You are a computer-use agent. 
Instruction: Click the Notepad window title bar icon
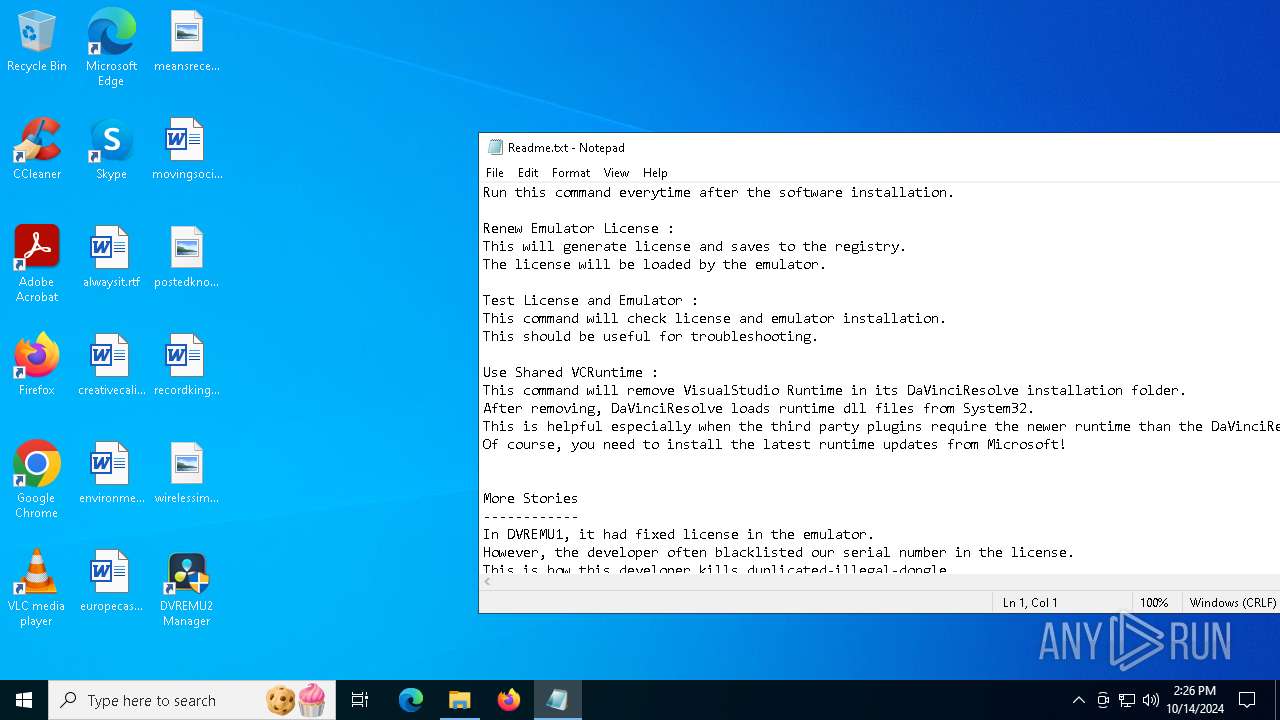495,147
